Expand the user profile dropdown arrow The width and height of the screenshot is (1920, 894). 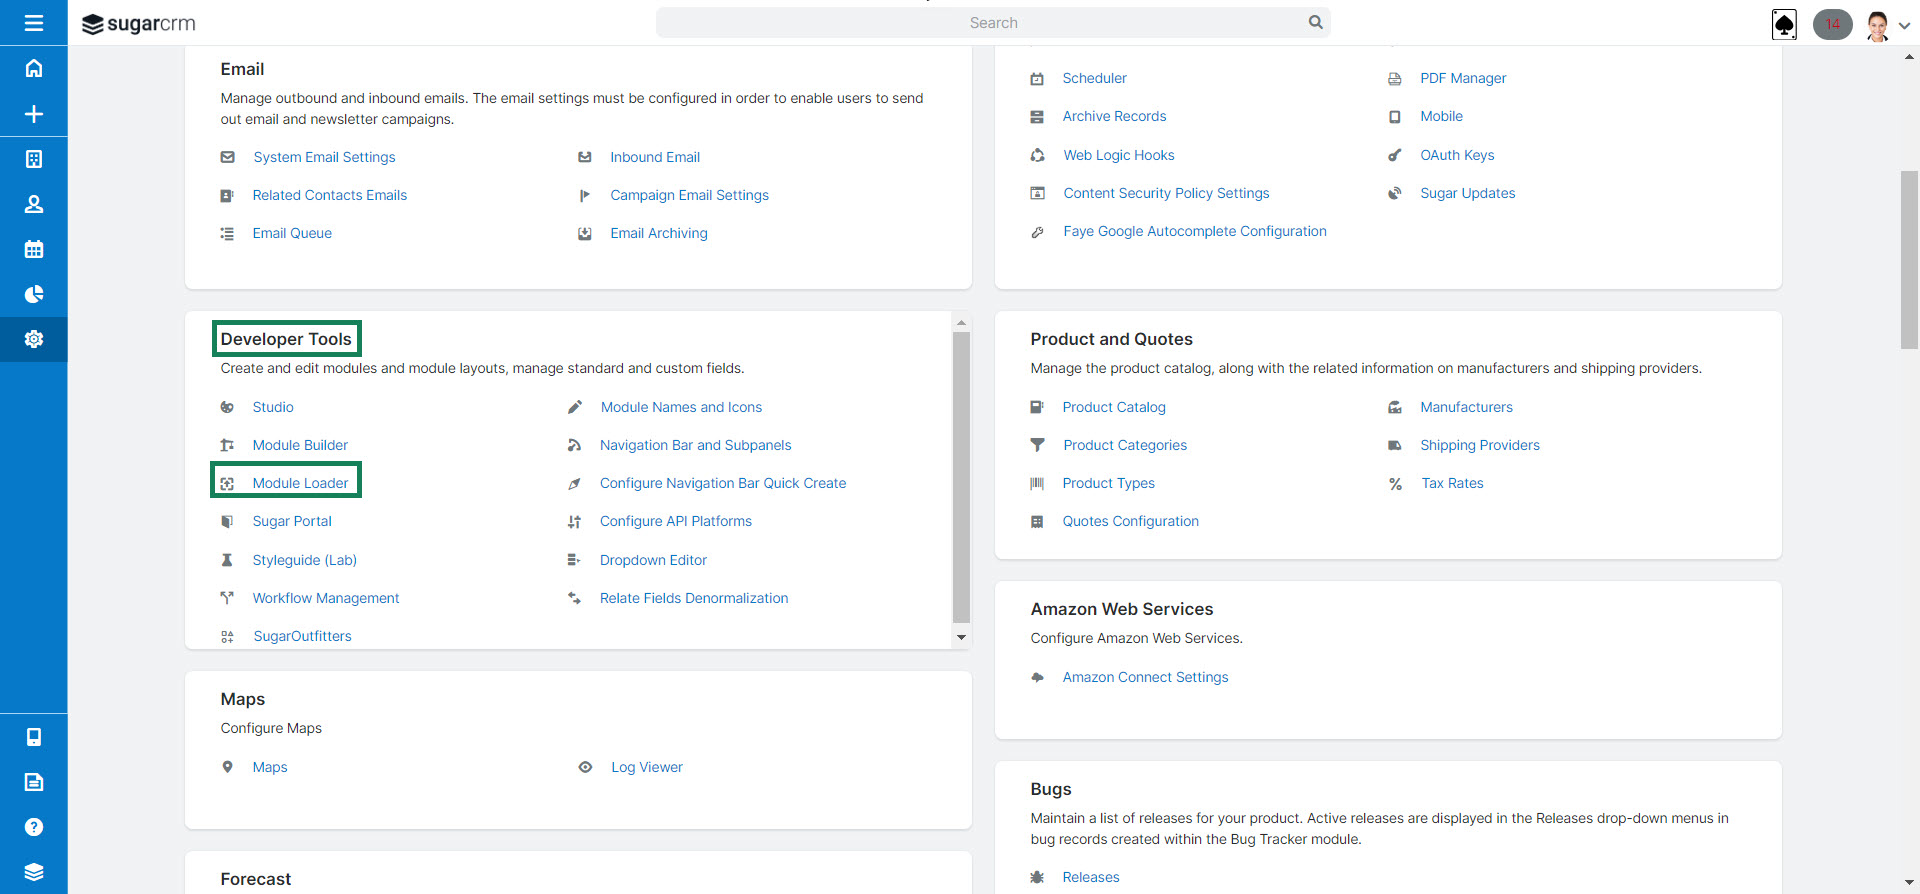1904,26
